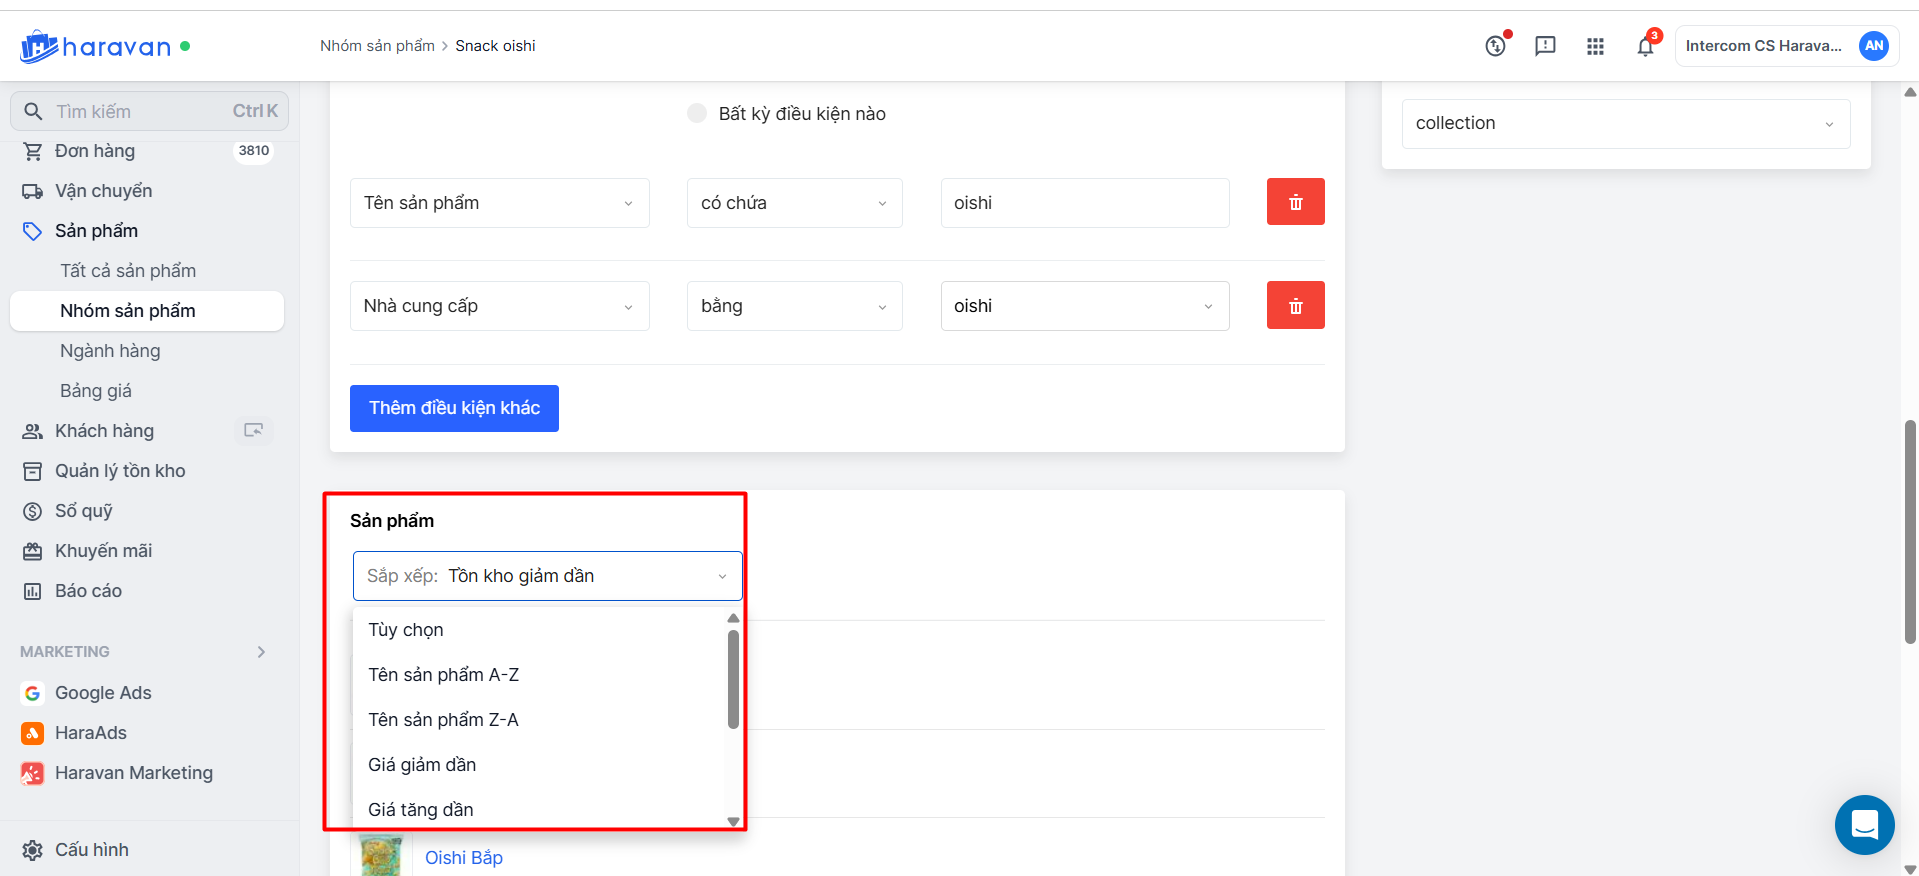
Task: Click the page vertical scrollbar thumb
Action: coord(1910,532)
